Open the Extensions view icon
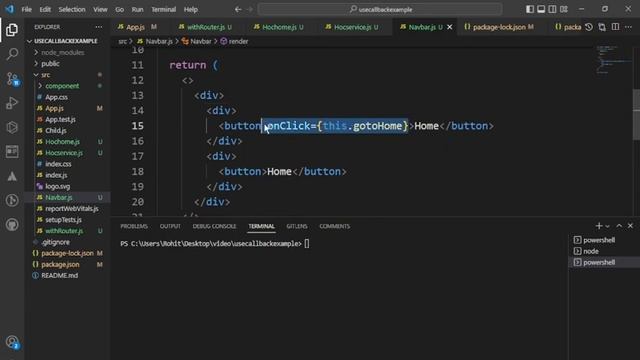This screenshot has width=640, height=360. point(12,127)
